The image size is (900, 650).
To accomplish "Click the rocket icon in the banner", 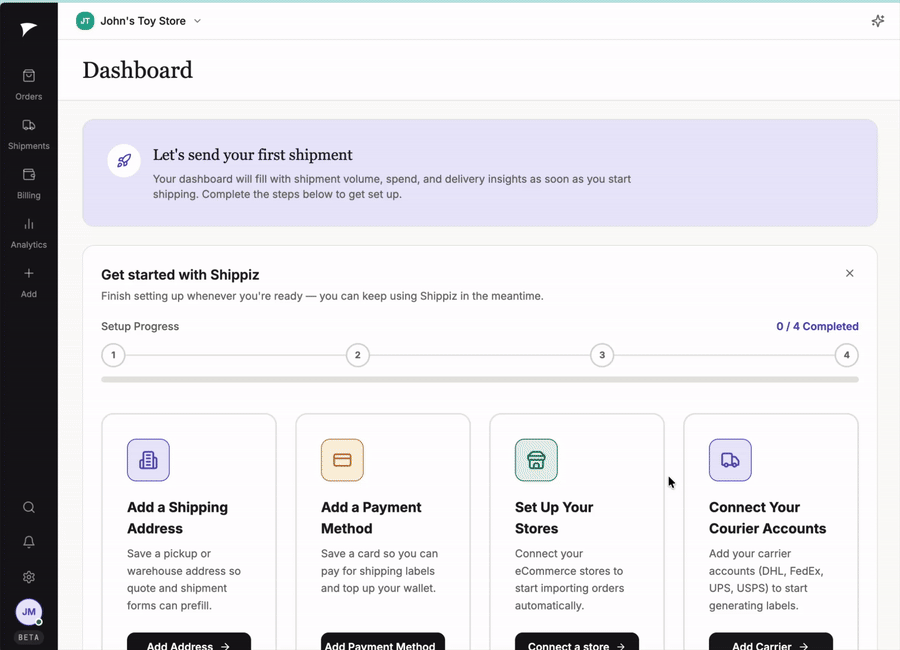I will [x=124, y=161].
